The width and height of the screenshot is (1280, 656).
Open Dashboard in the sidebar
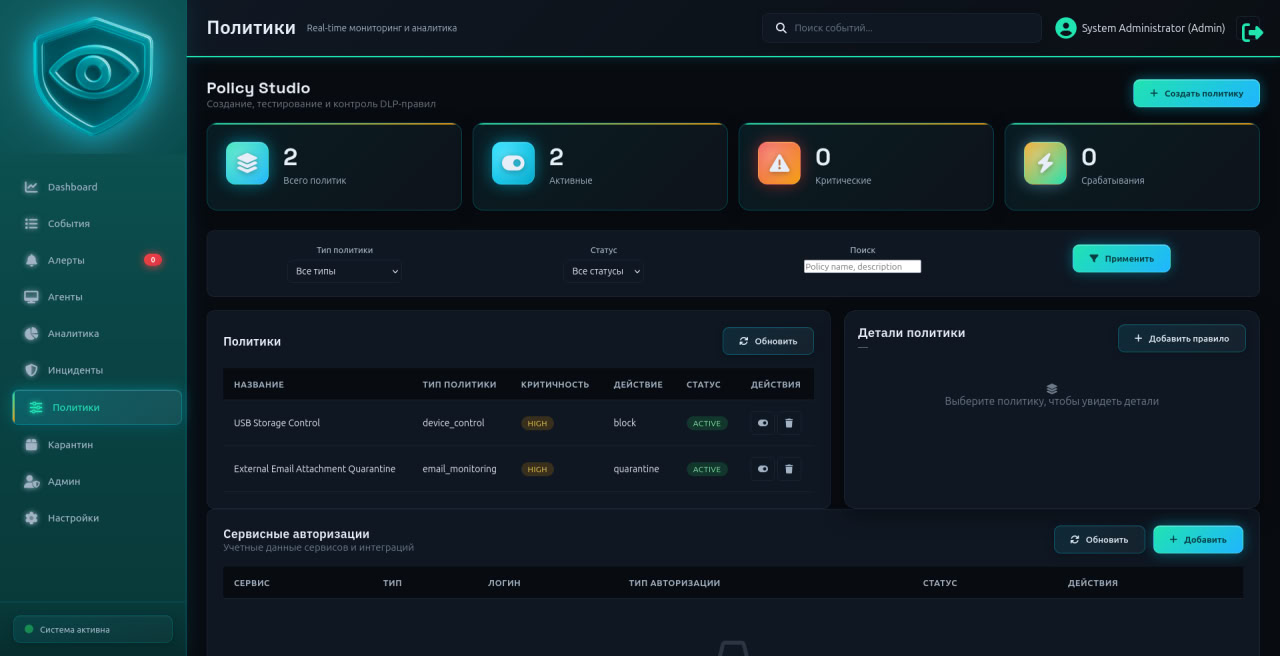click(x=97, y=187)
